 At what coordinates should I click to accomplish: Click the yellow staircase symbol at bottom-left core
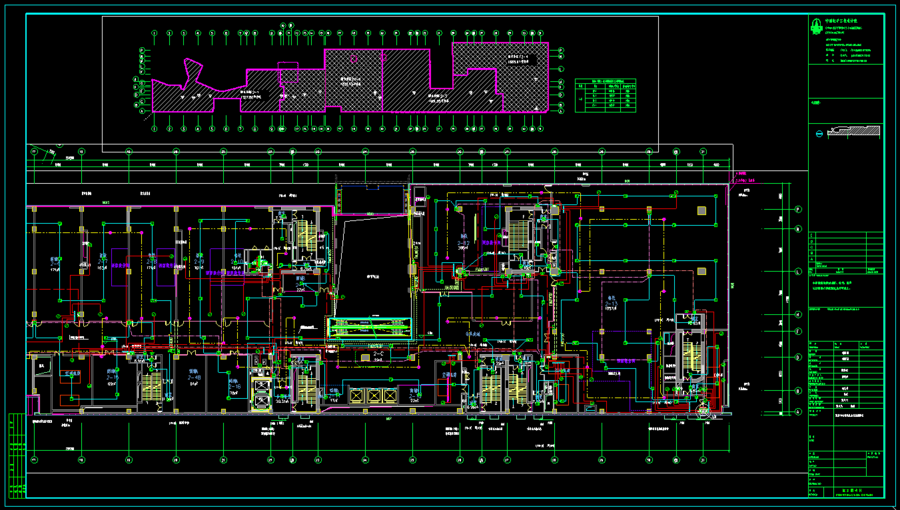(152, 386)
